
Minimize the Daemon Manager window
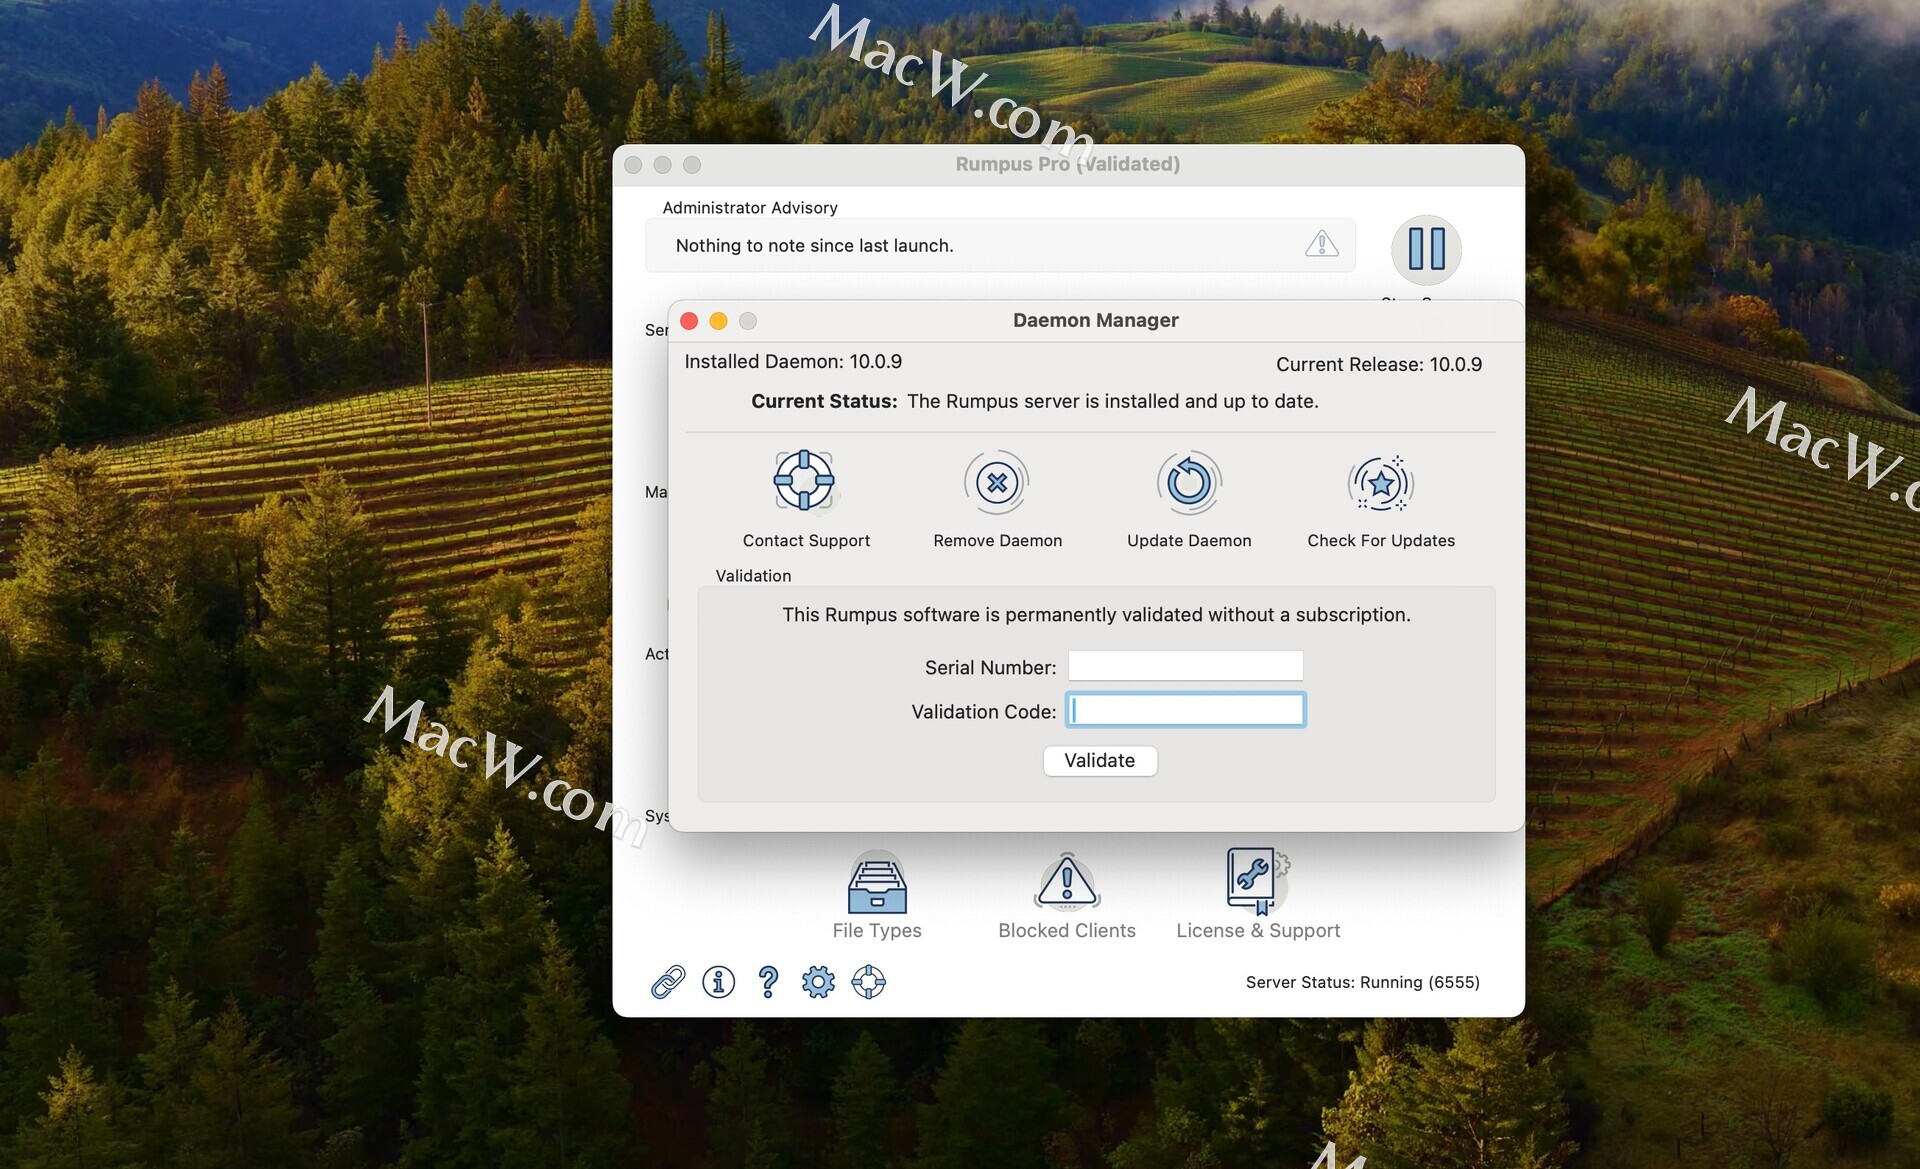click(x=718, y=321)
